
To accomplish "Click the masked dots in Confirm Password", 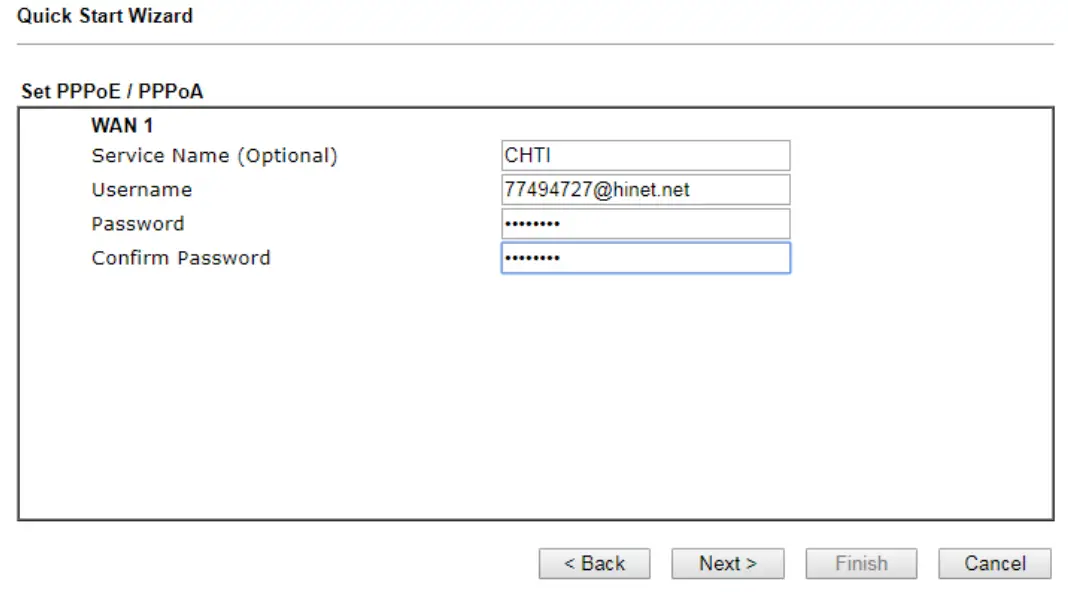I will [x=532, y=259].
